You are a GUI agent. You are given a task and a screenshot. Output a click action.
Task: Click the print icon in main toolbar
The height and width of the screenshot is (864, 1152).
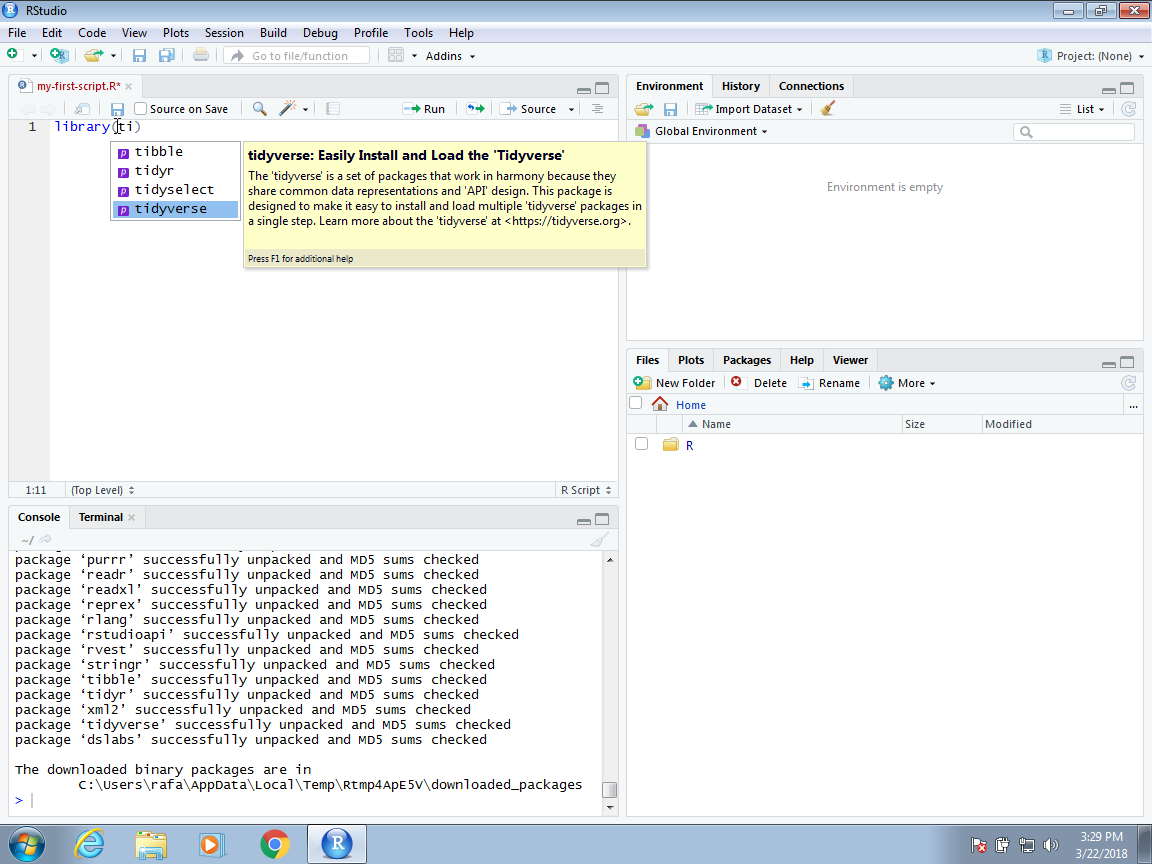(x=201, y=56)
